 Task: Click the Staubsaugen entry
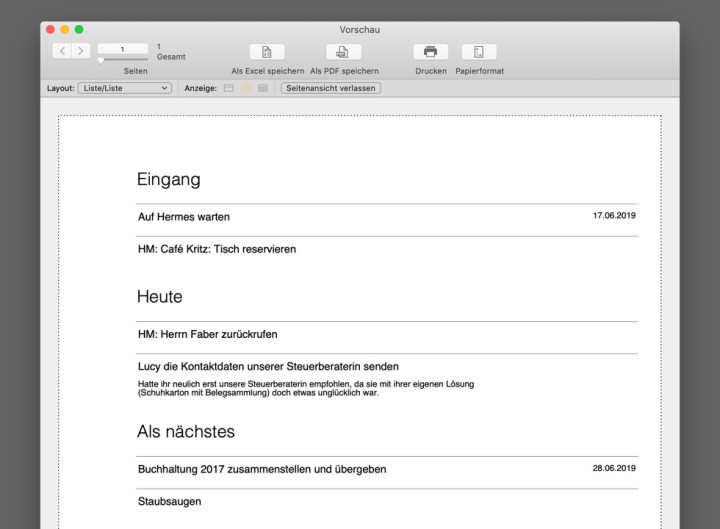[169, 501]
